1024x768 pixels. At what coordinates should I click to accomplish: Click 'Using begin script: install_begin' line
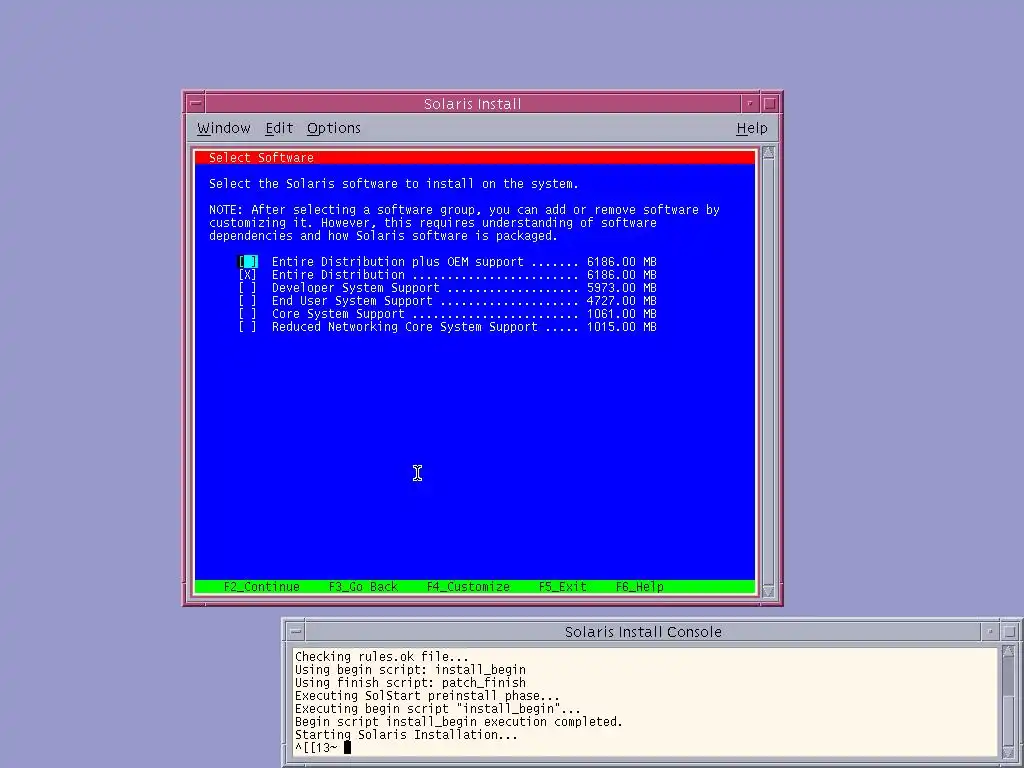point(410,669)
